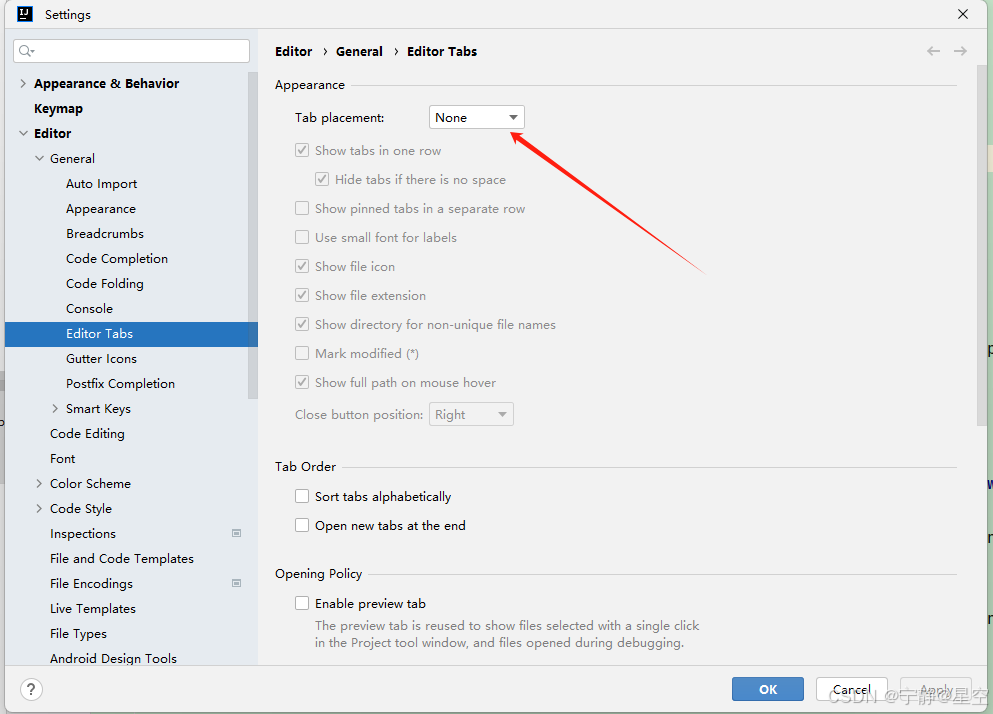This screenshot has height=714, width=993.
Task: Expand the Smart Keys node chevron
Action: 55,409
